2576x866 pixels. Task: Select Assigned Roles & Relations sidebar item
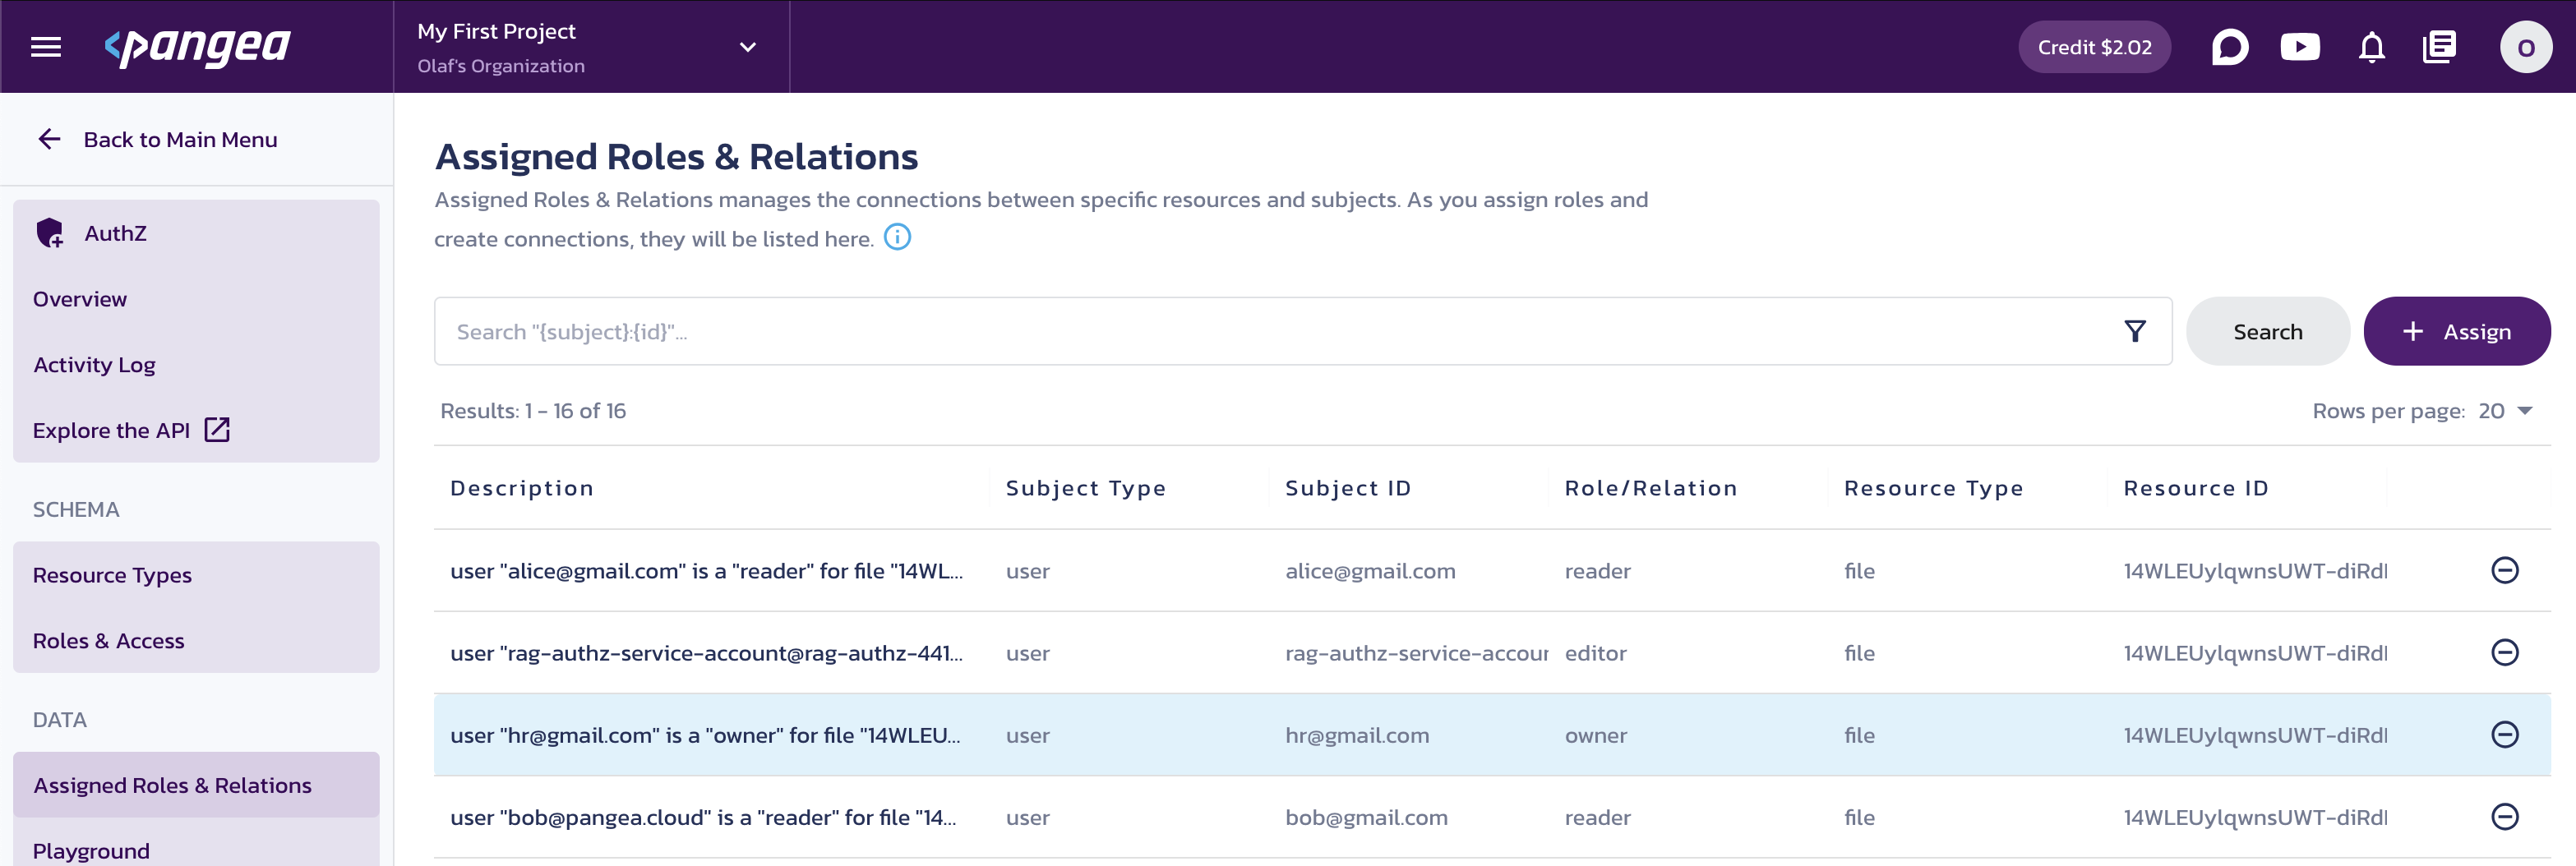[x=196, y=785]
